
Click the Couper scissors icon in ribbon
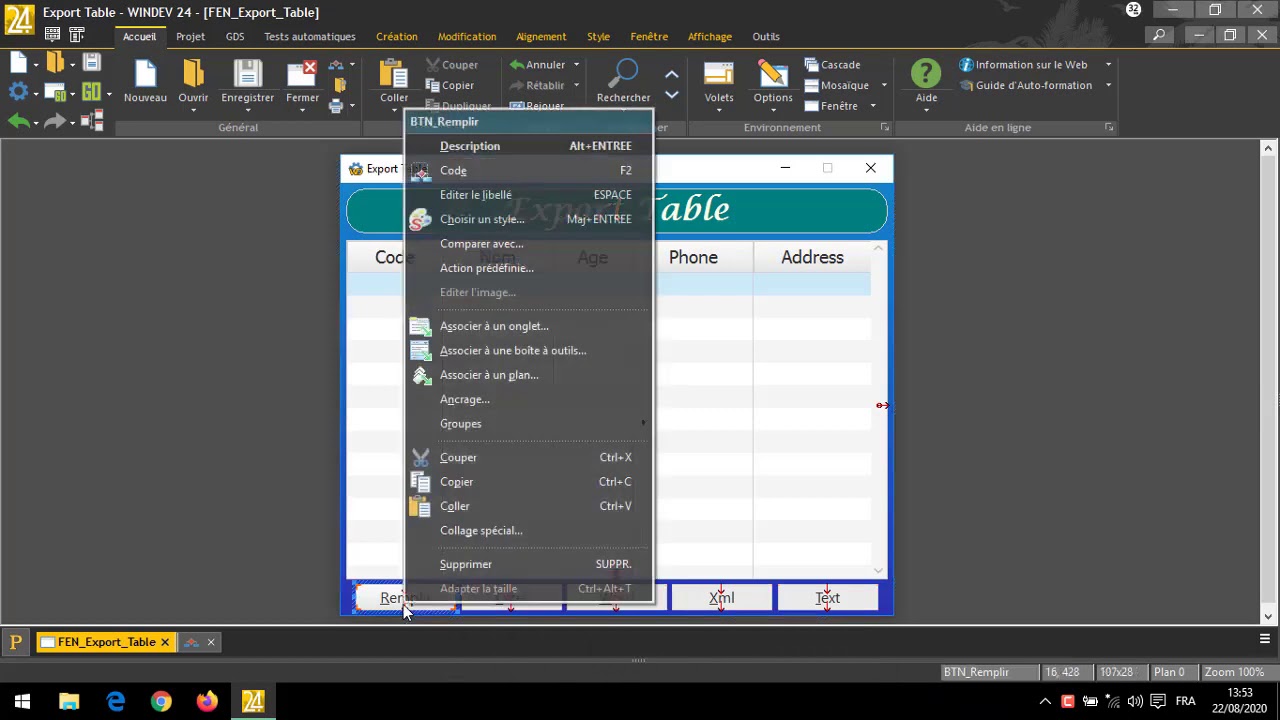pyautogui.click(x=433, y=65)
